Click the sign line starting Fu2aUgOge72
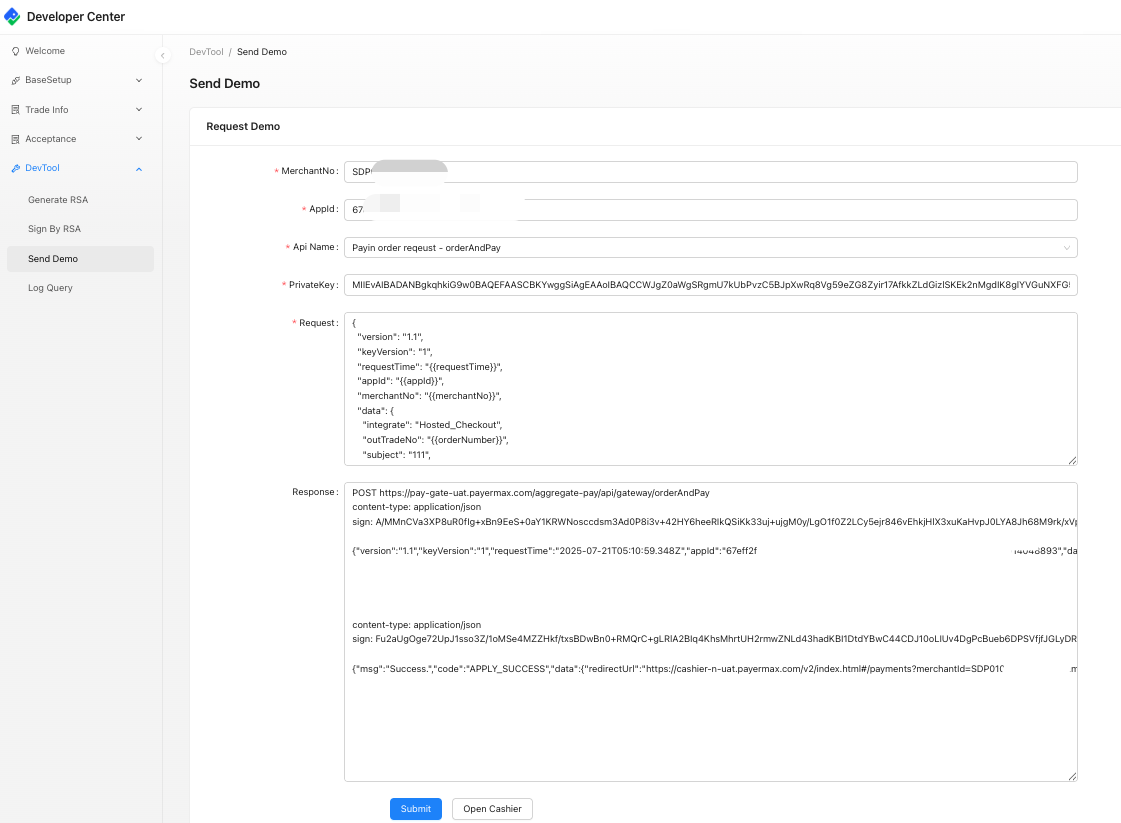The width and height of the screenshot is (1121, 823). 714,639
